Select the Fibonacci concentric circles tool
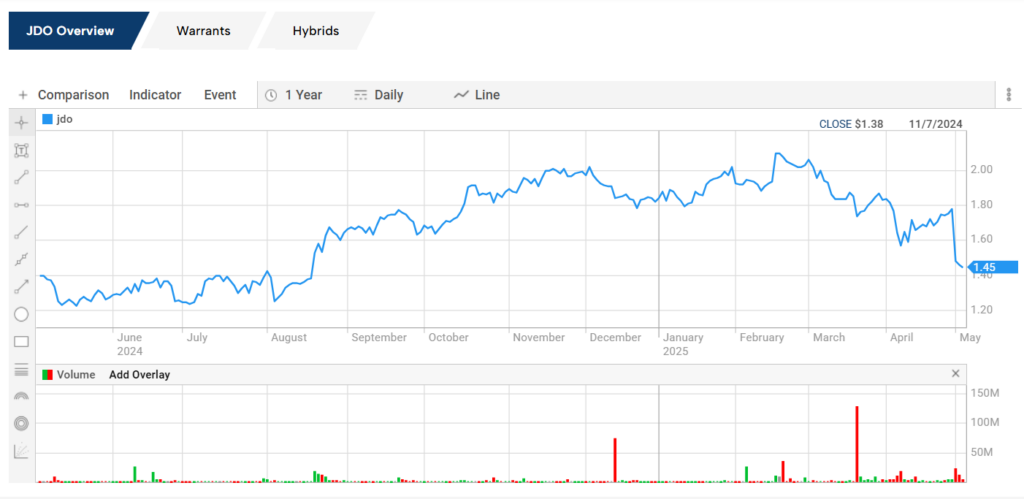The width and height of the screenshot is (1024, 499). click(x=21, y=423)
